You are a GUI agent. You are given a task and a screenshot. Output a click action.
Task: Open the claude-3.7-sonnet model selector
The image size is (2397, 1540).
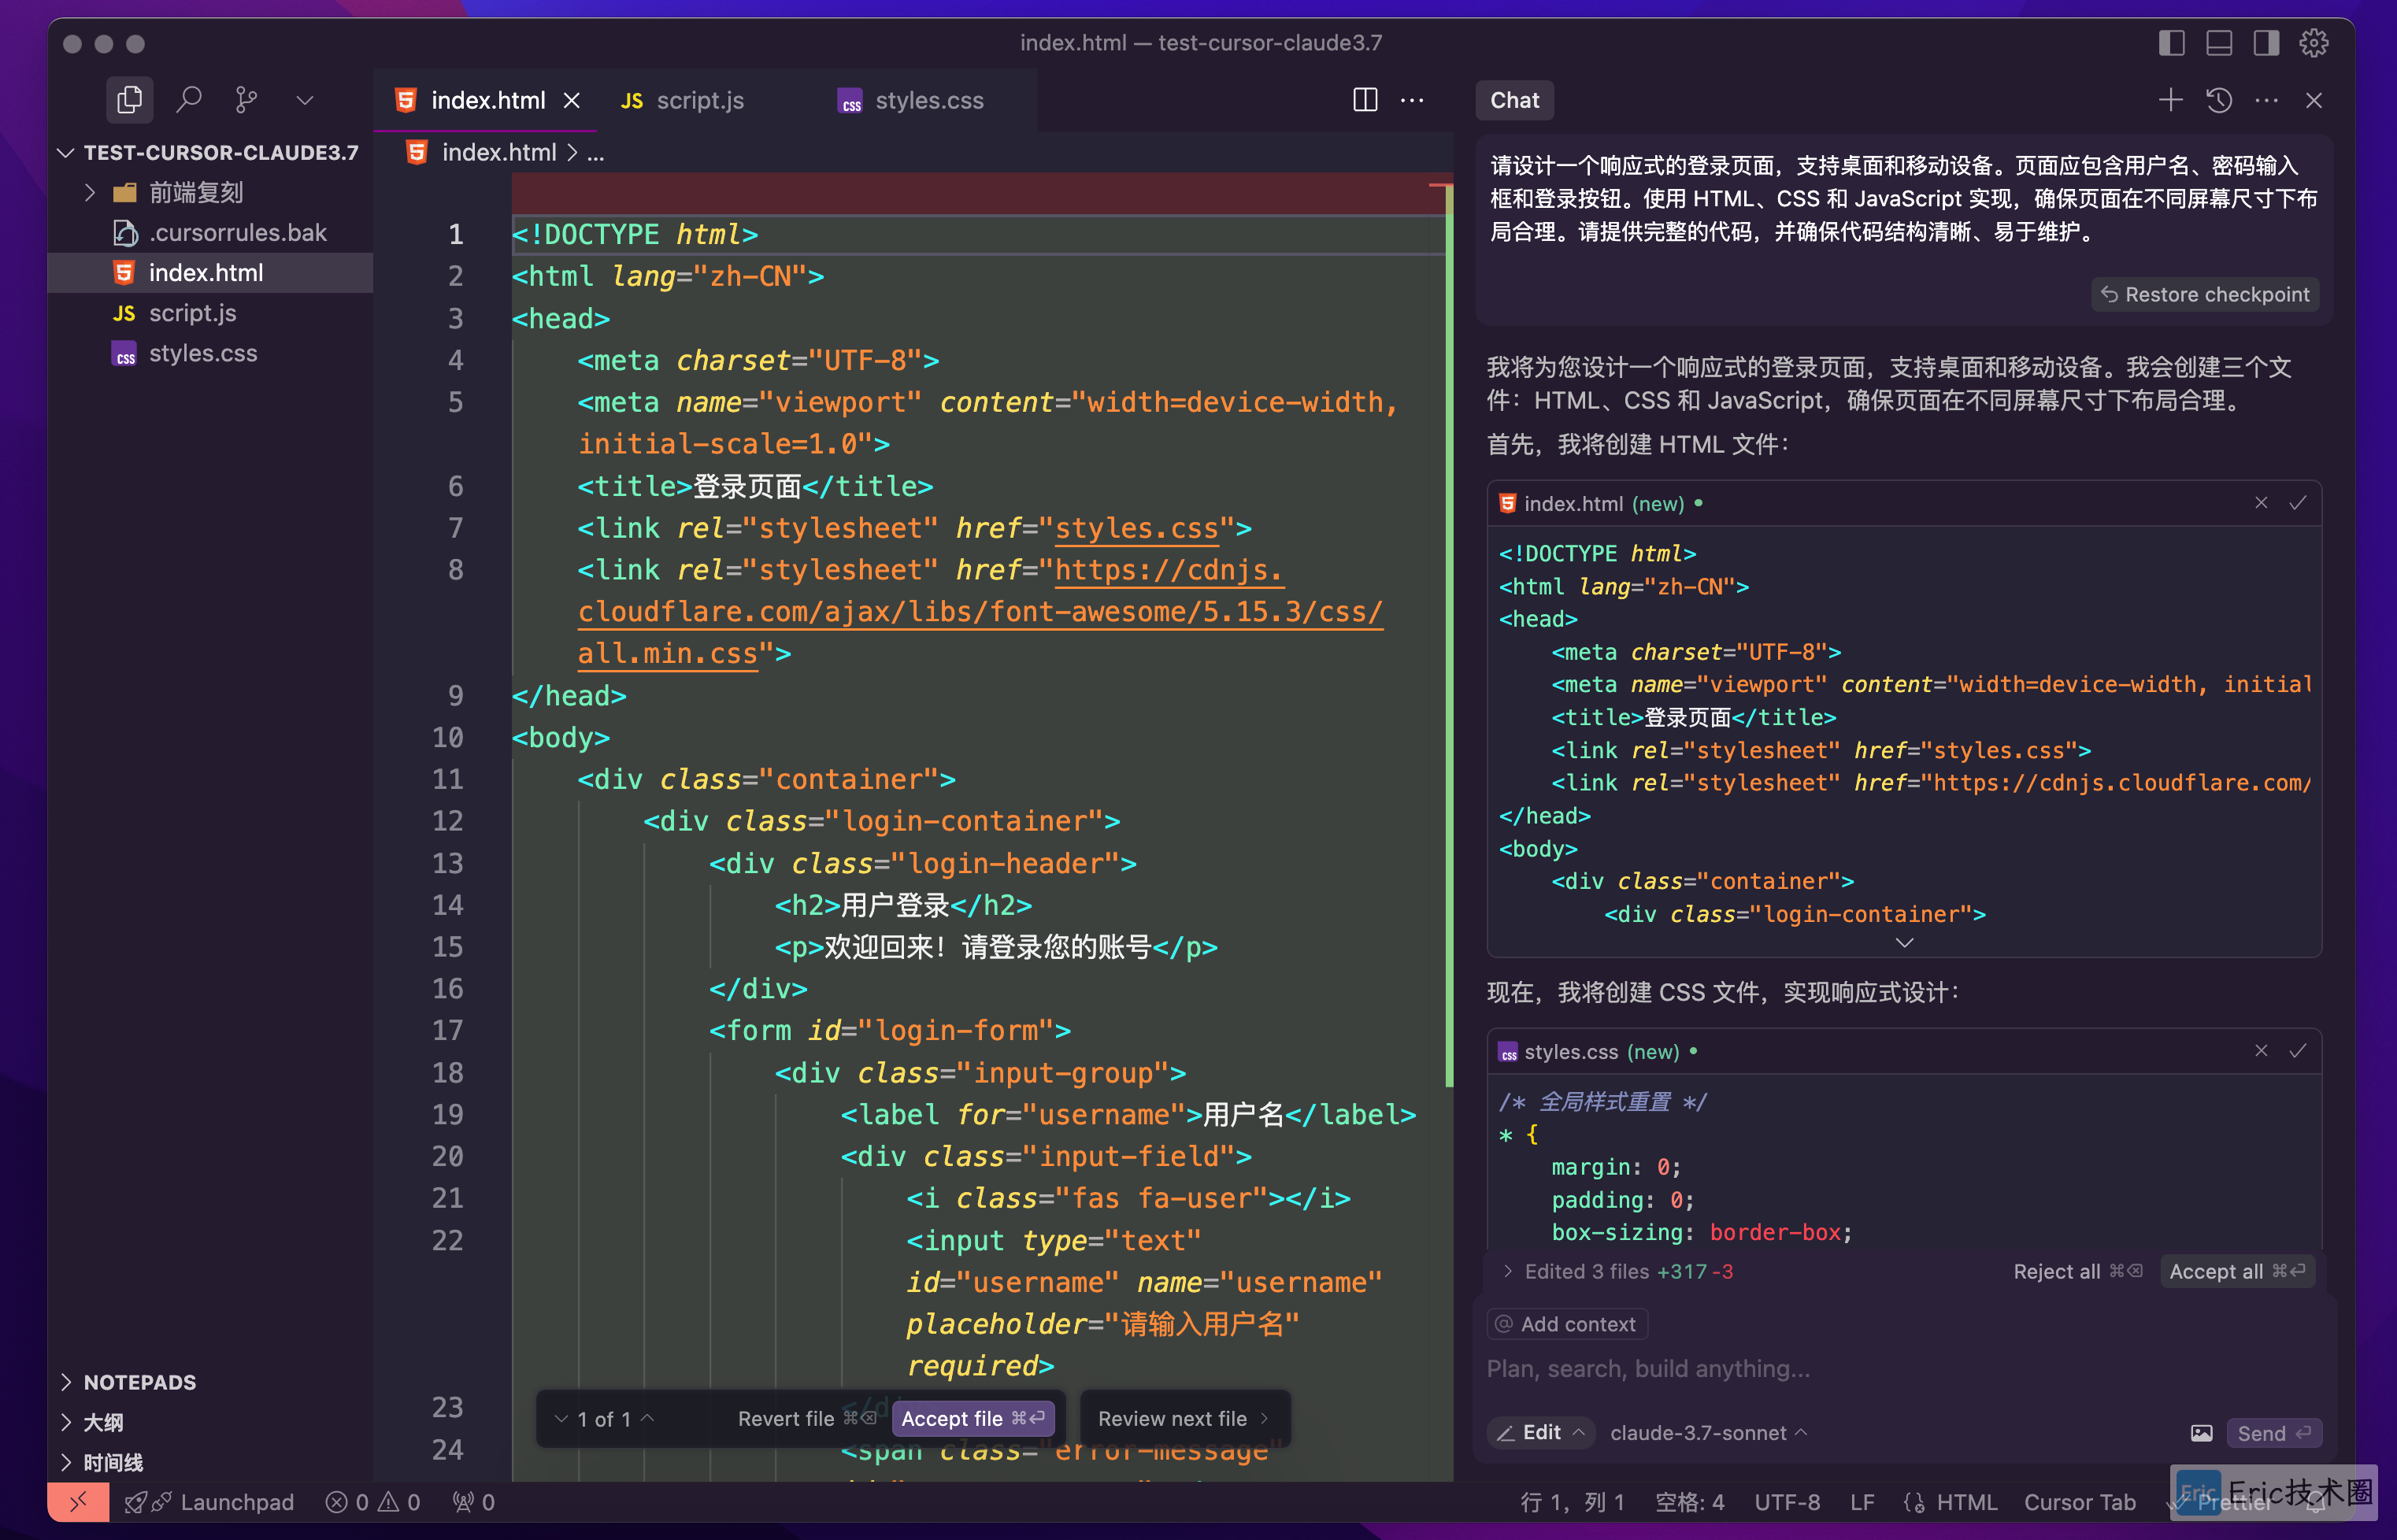pyautogui.click(x=1708, y=1433)
